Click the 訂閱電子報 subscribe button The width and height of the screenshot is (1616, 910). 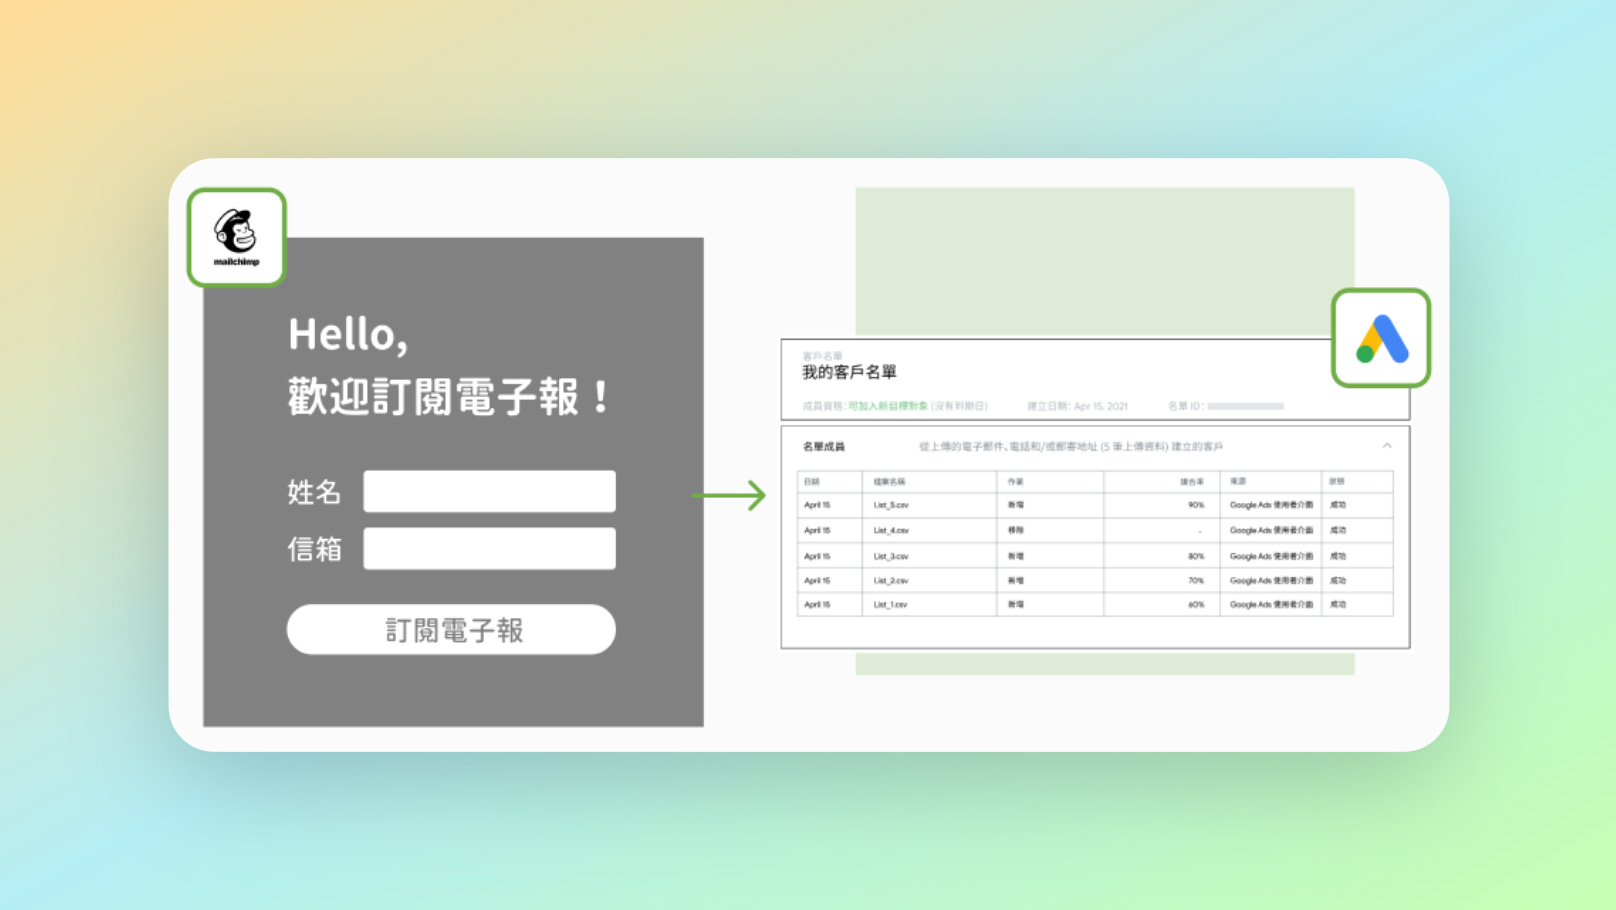(x=451, y=629)
